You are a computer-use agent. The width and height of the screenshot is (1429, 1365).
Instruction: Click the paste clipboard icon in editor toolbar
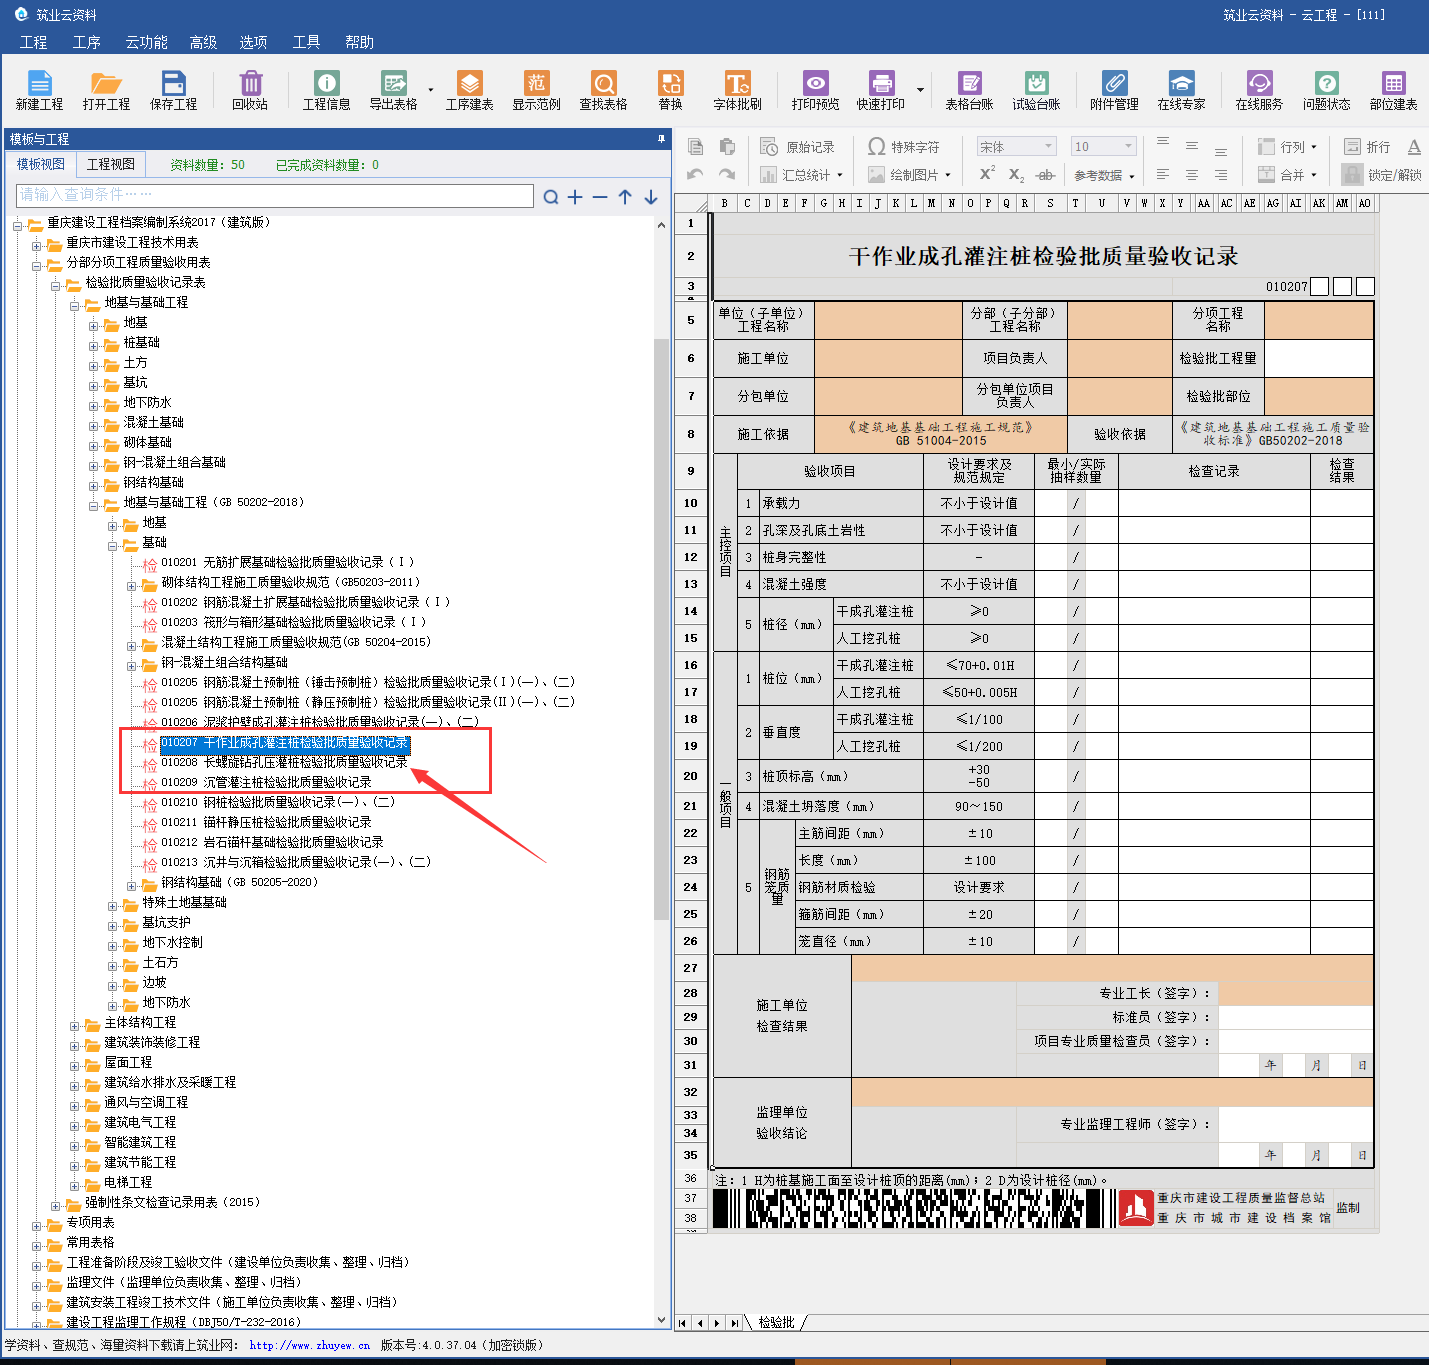pyautogui.click(x=728, y=147)
